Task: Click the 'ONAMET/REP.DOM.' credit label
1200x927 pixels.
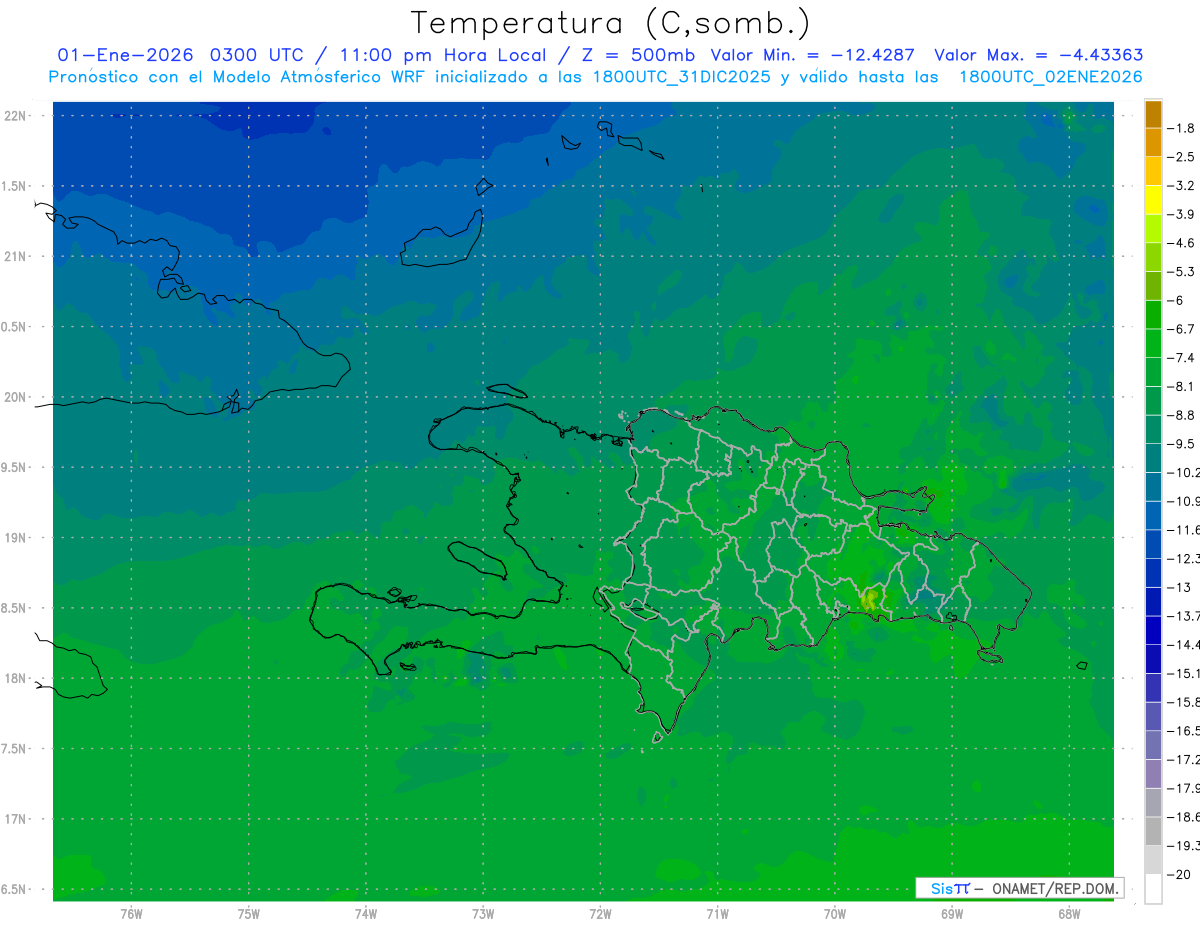Action: coord(1056,888)
